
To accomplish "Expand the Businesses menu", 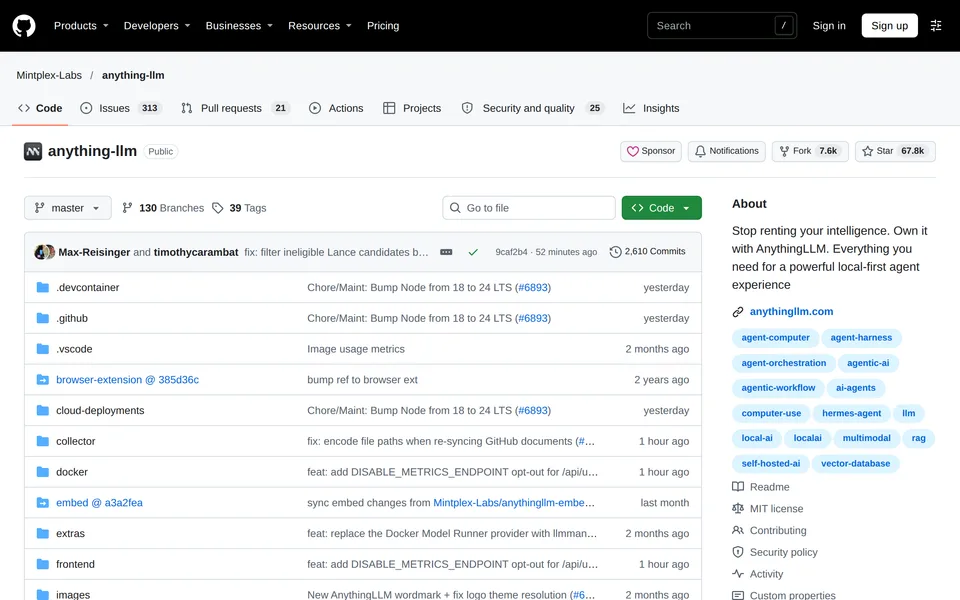I will pyautogui.click(x=239, y=26).
